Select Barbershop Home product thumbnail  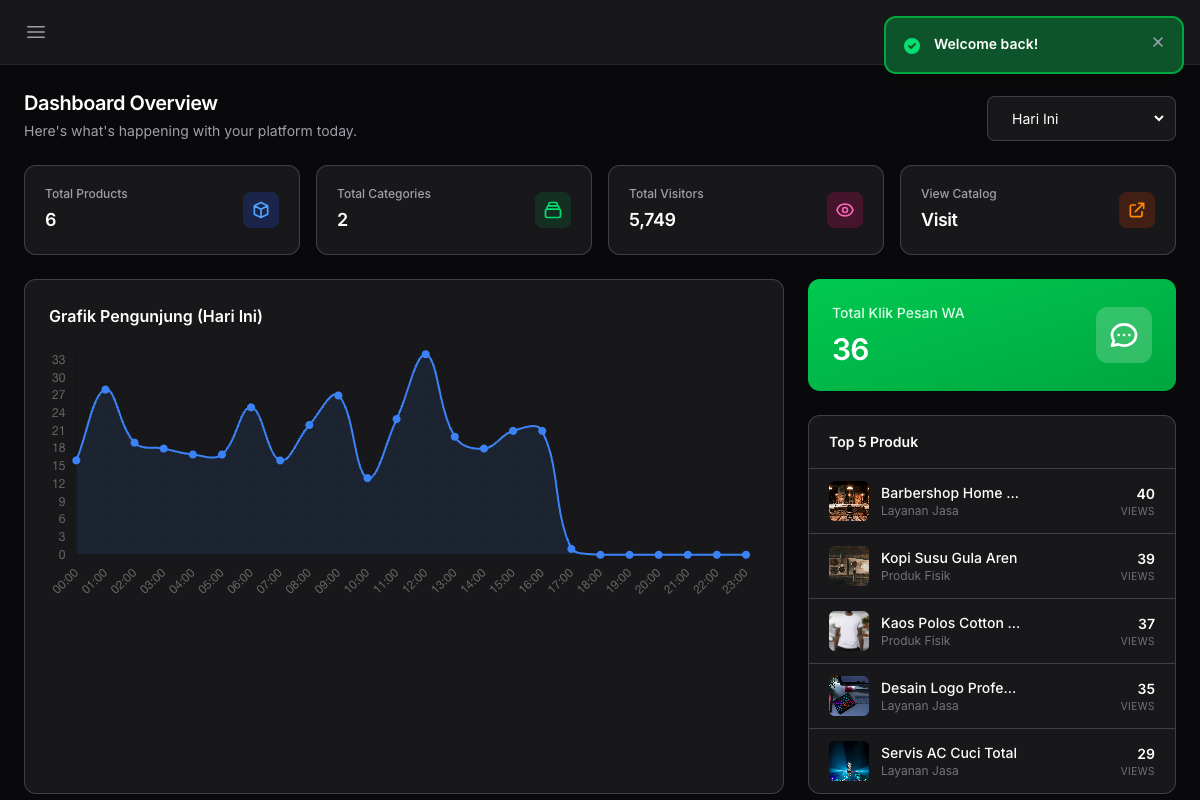(849, 501)
